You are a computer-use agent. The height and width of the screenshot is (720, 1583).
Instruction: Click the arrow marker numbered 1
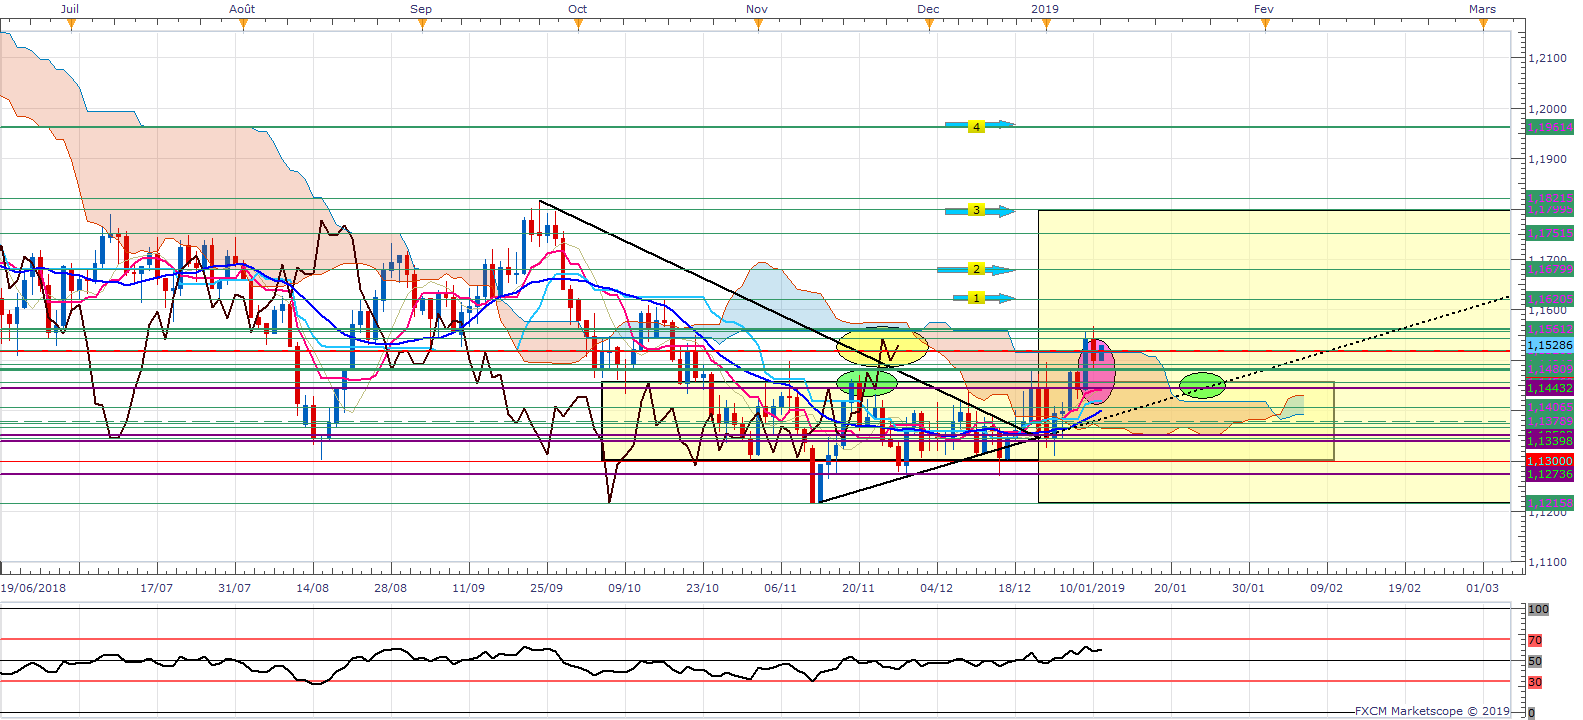coord(977,298)
